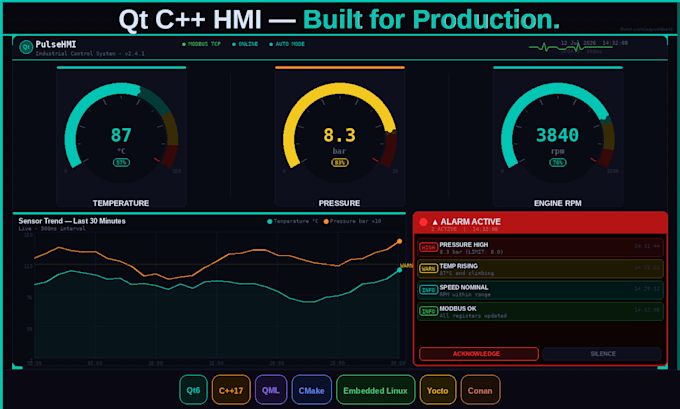Select the QML technology tag

(271, 390)
